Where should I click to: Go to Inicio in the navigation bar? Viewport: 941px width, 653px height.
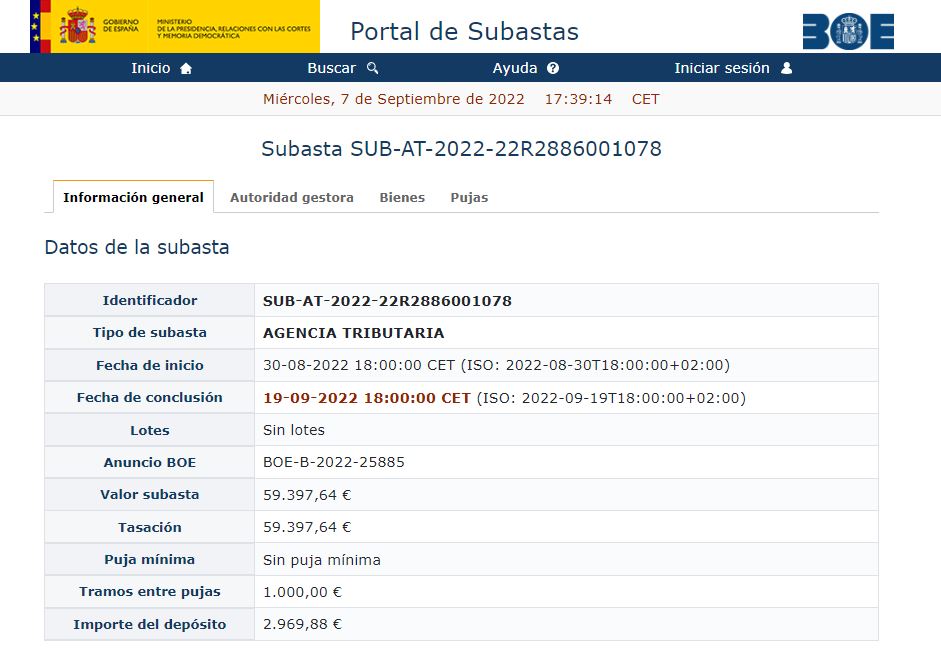pyautogui.click(x=151, y=69)
